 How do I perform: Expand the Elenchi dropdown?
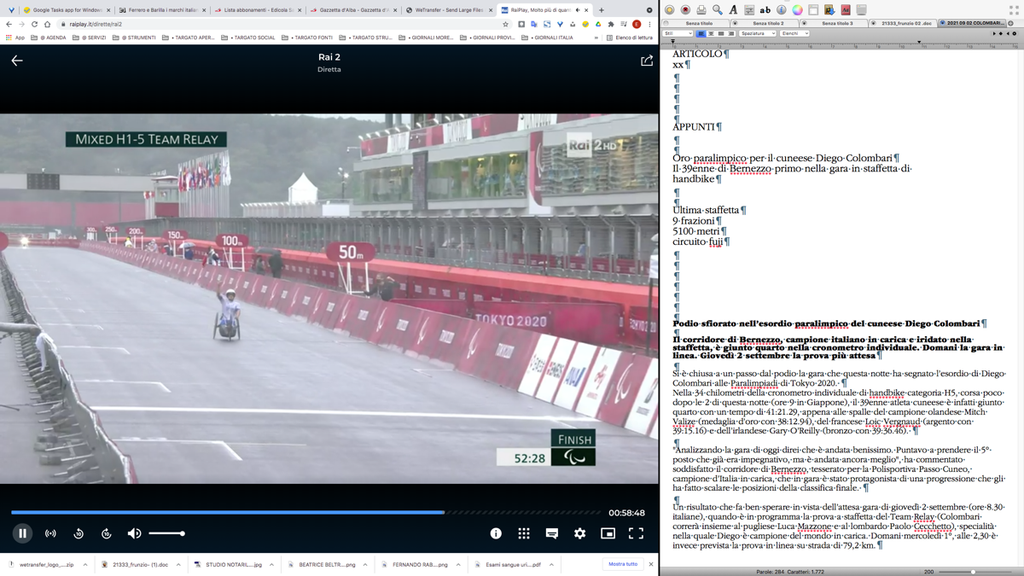point(796,33)
